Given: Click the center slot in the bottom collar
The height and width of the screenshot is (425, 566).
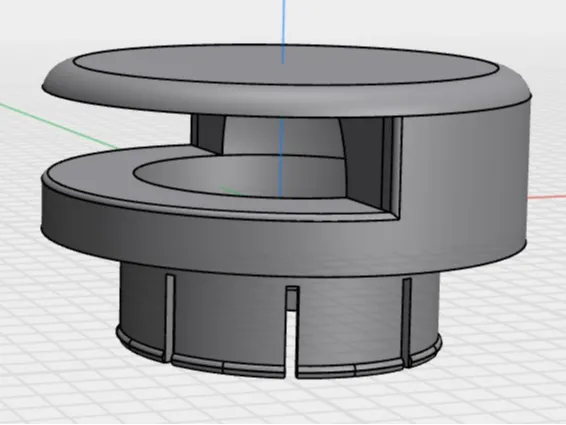Looking at the screenshot, I should pyautogui.click(x=291, y=343).
